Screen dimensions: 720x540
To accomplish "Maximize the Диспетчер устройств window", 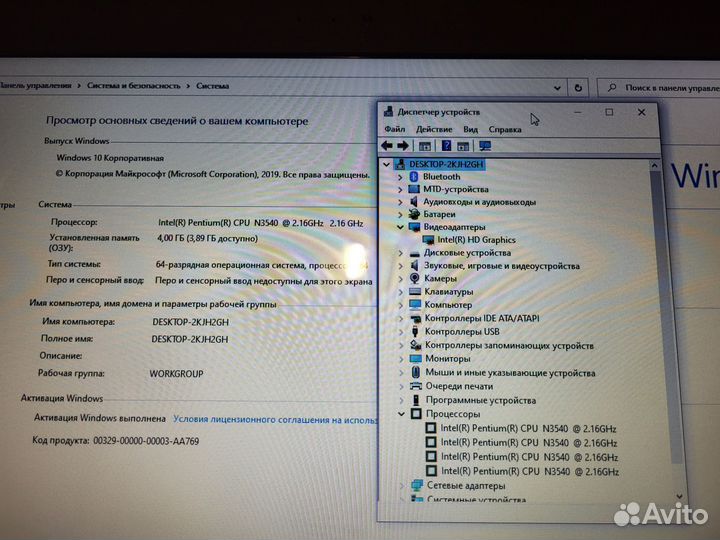I will (609, 112).
